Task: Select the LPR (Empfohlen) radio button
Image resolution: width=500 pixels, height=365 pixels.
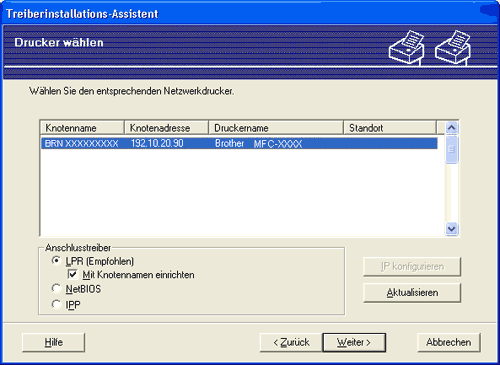Action: coord(57,261)
